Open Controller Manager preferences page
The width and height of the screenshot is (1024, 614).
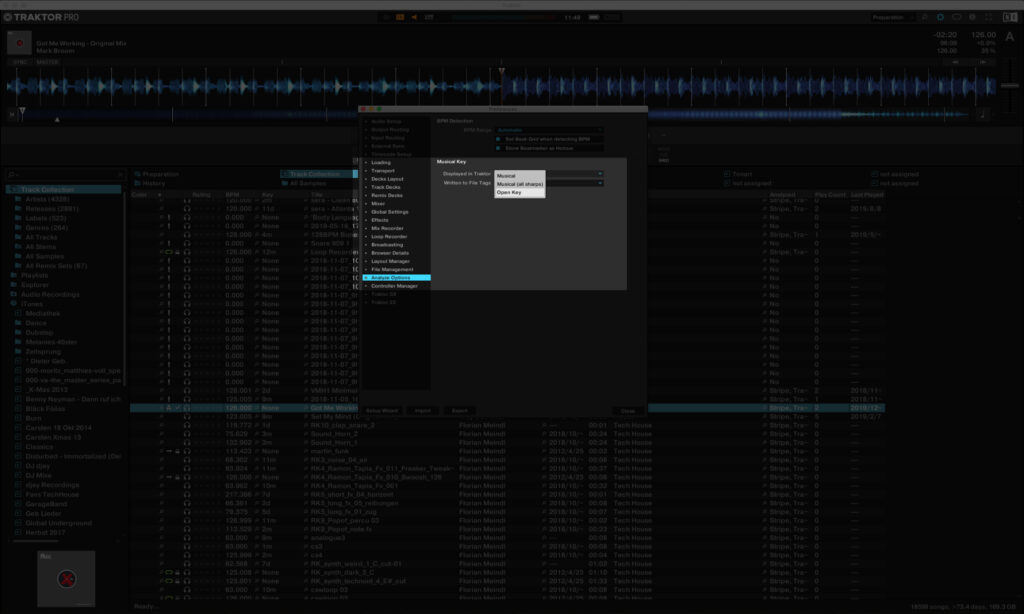tap(394, 286)
